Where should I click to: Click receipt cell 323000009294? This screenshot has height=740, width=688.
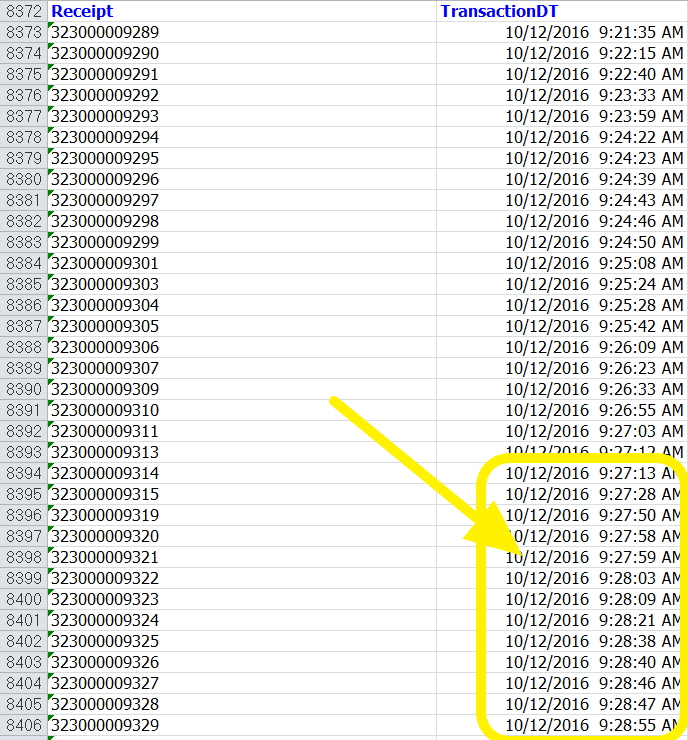pos(242,137)
